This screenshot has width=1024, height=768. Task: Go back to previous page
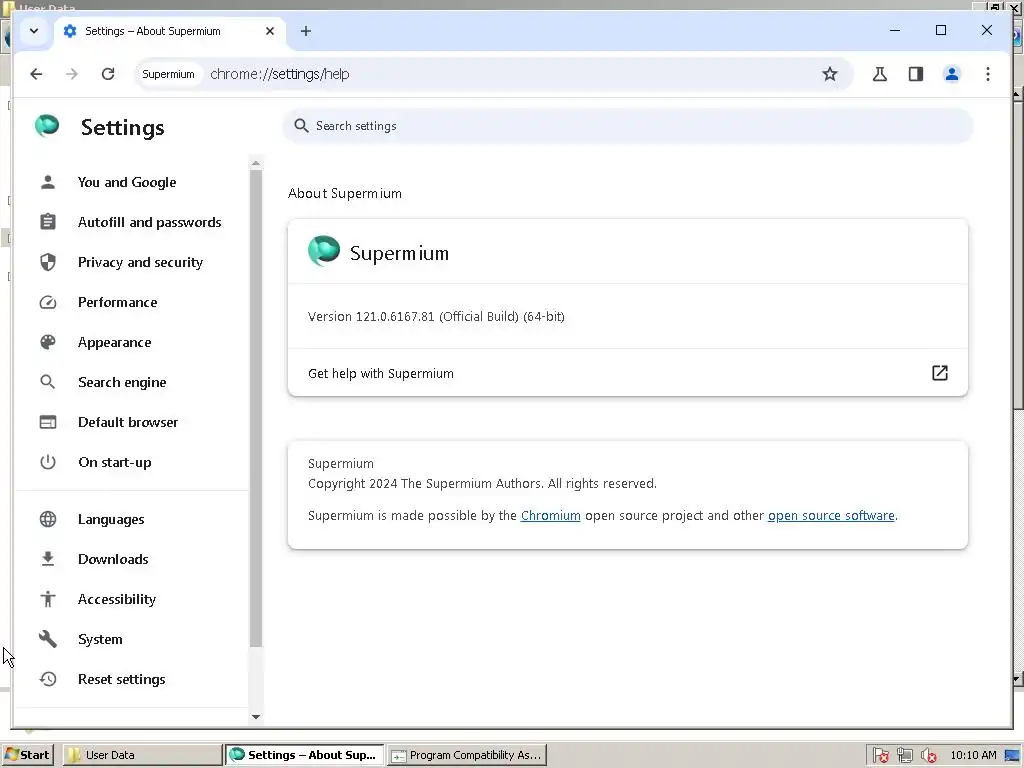tap(36, 74)
